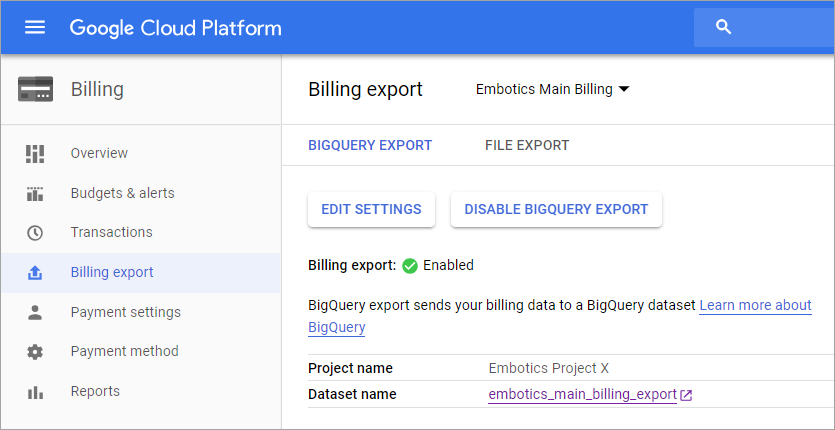Screen dimensions: 835x430
Task: Click the Billing credit card icon
Action: (35, 89)
